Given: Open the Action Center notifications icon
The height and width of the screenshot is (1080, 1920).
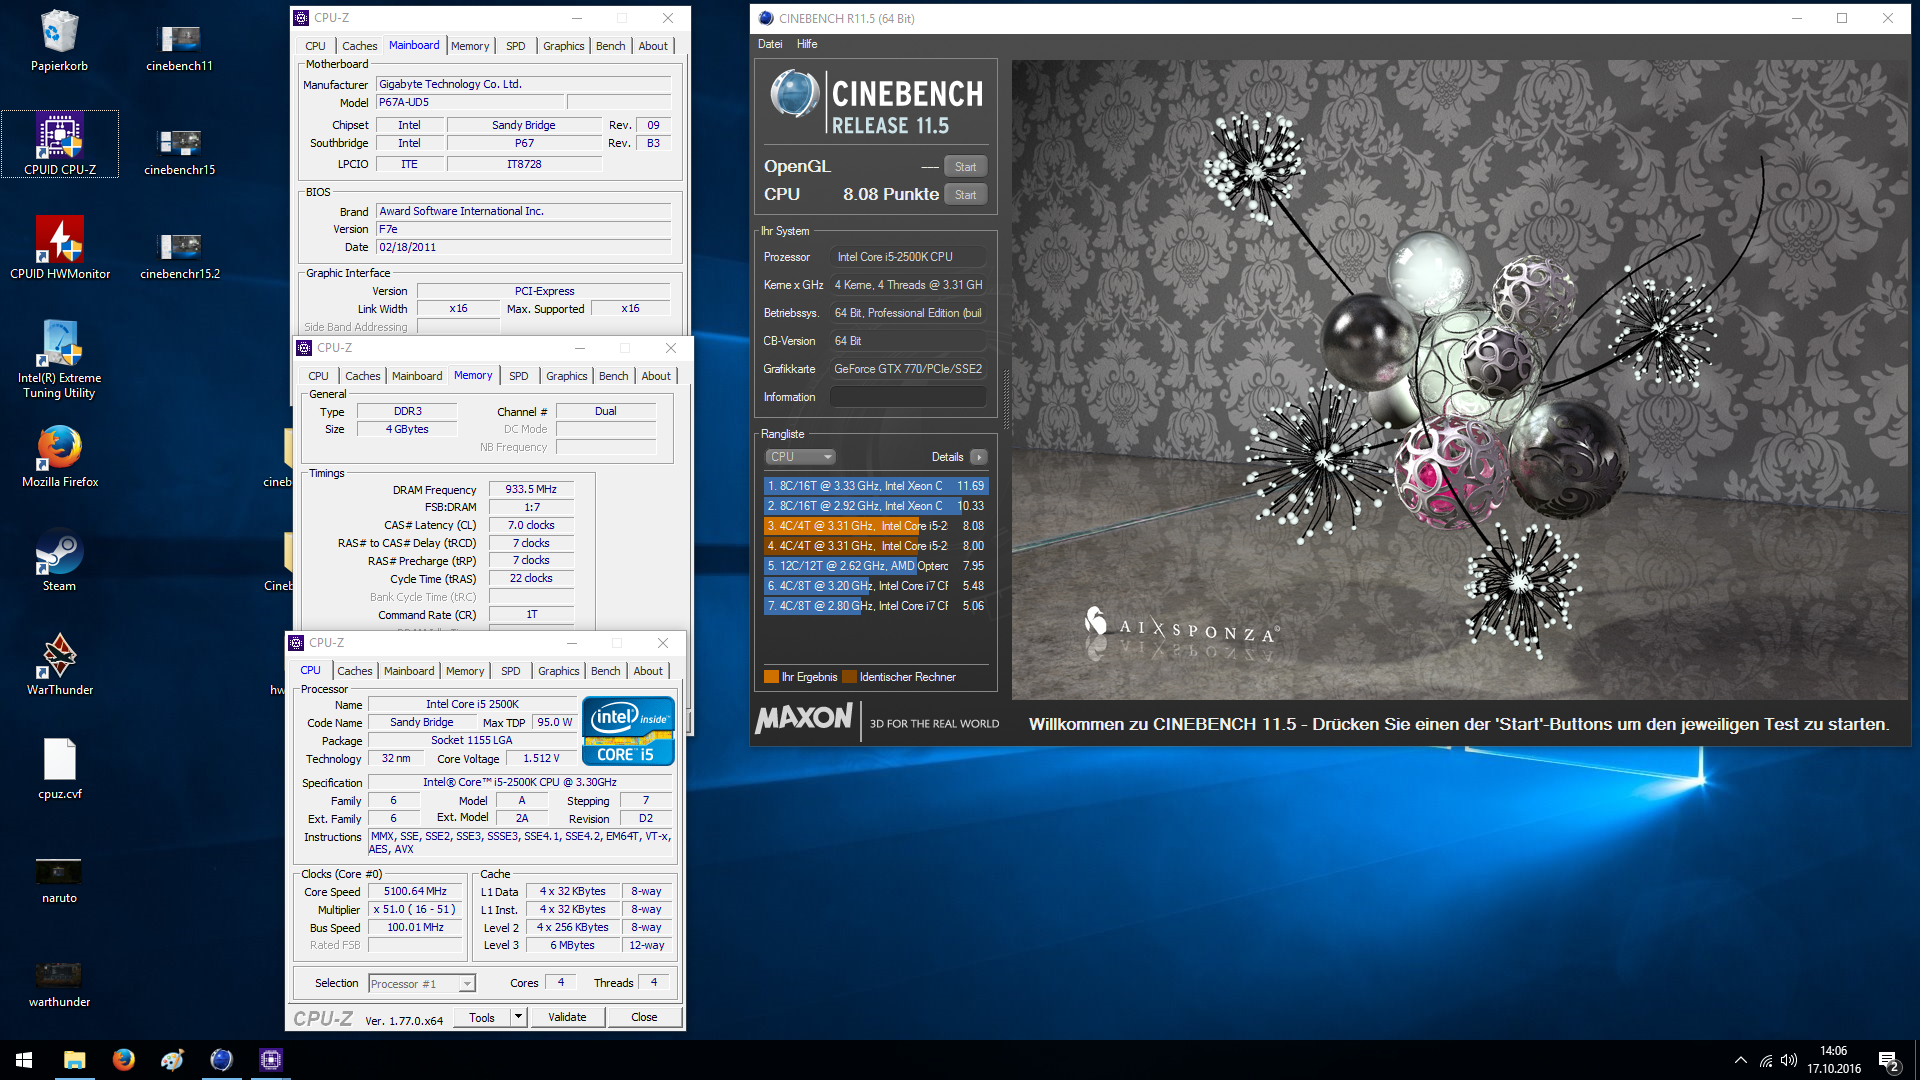Looking at the screenshot, I should (x=1888, y=1061).
